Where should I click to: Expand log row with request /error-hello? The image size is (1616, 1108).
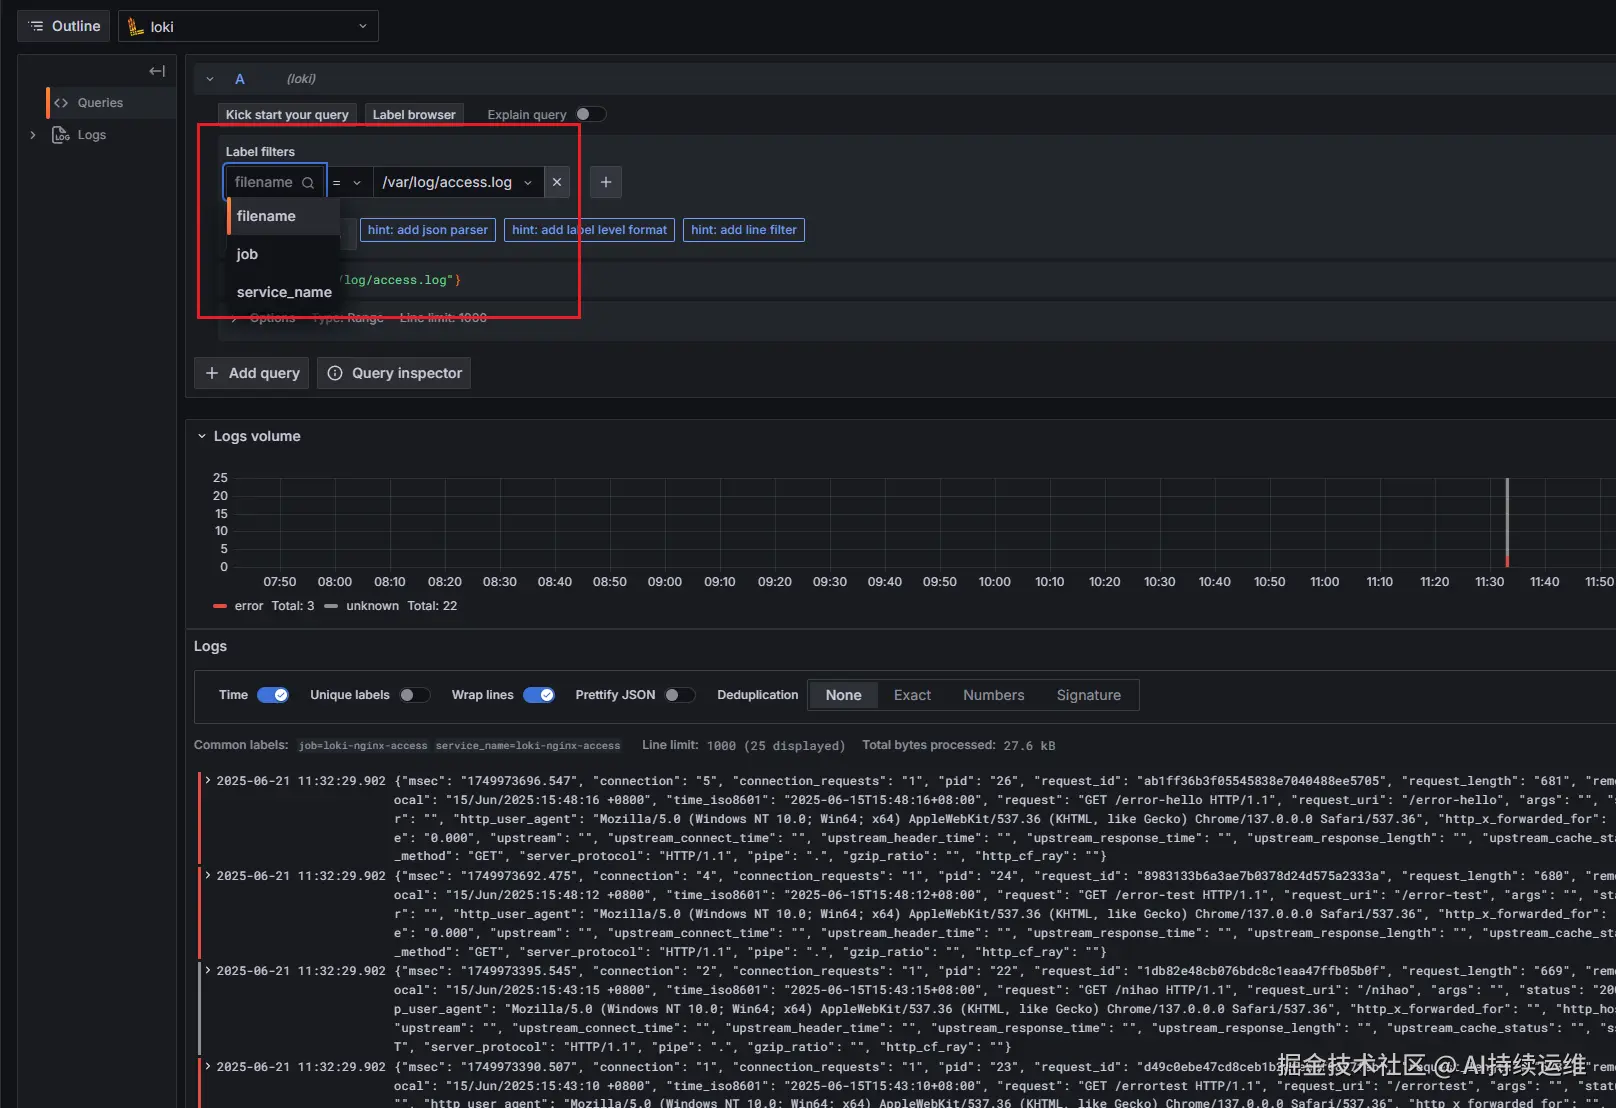click(208, 780)
